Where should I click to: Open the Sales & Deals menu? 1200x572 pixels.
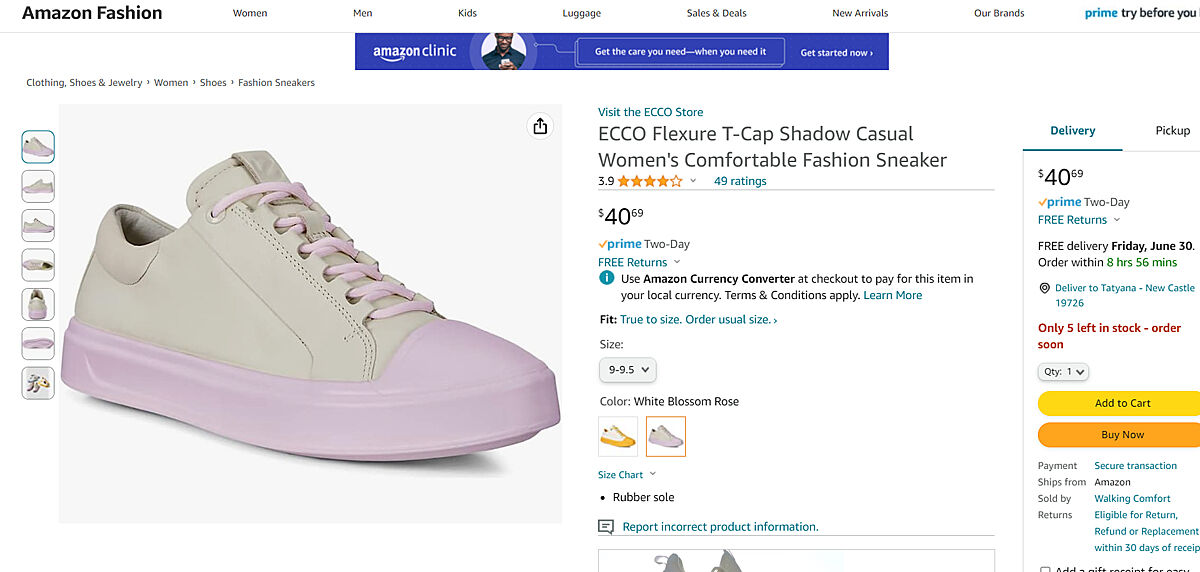pos(716,13)
